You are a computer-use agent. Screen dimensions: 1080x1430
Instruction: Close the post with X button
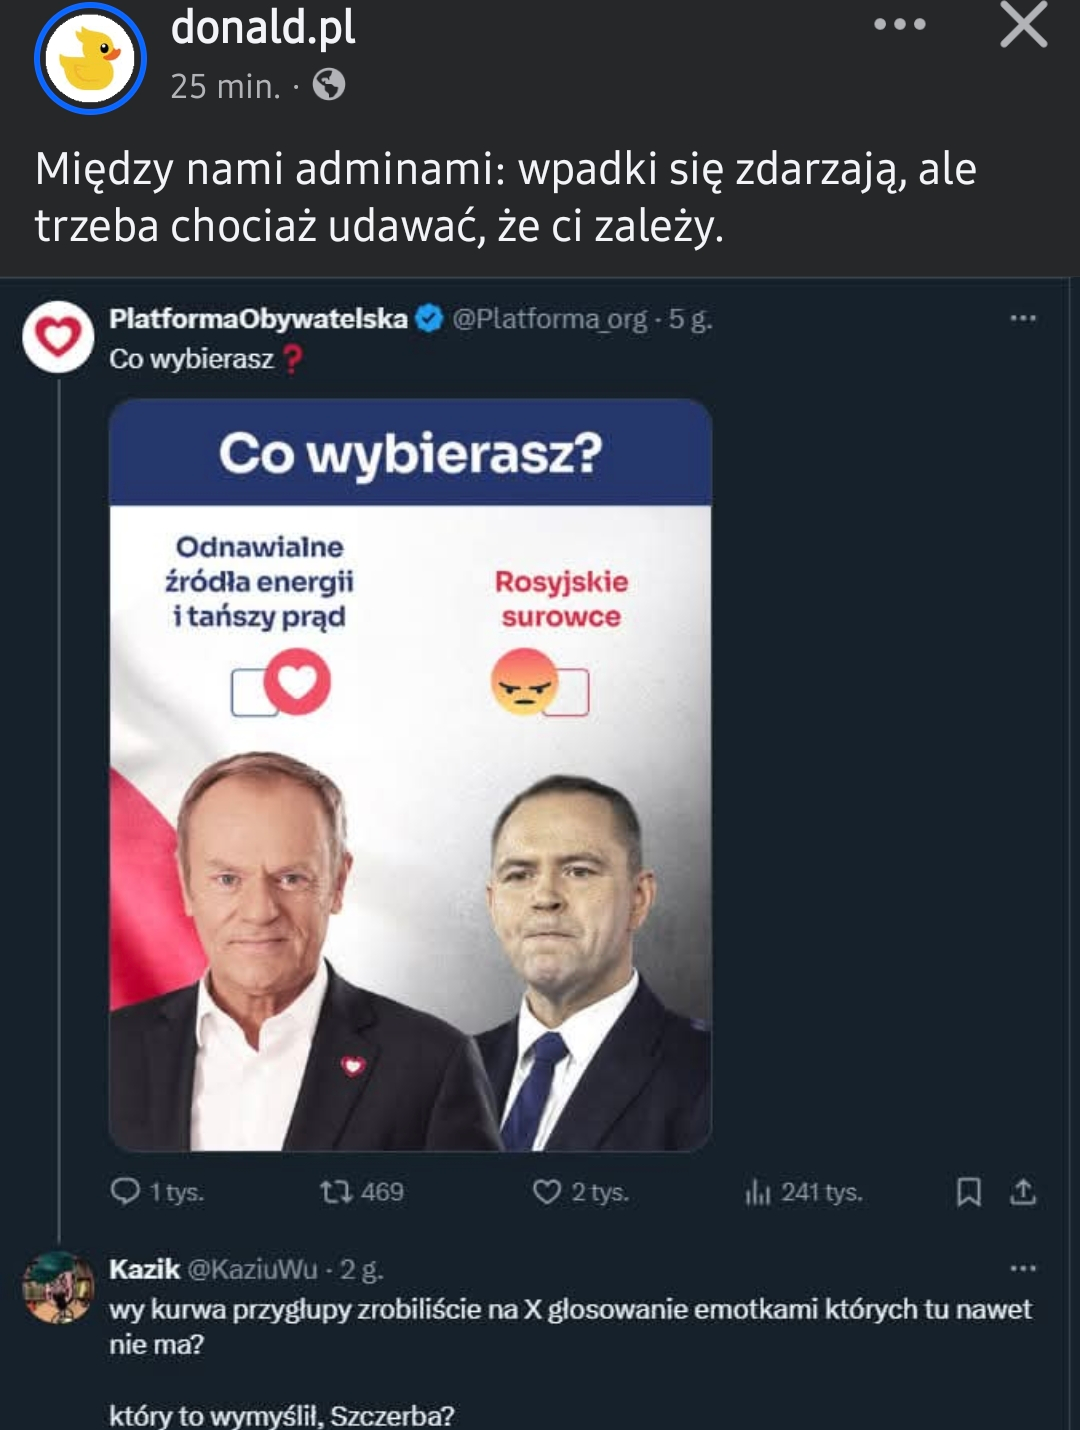coord(1023,25)
